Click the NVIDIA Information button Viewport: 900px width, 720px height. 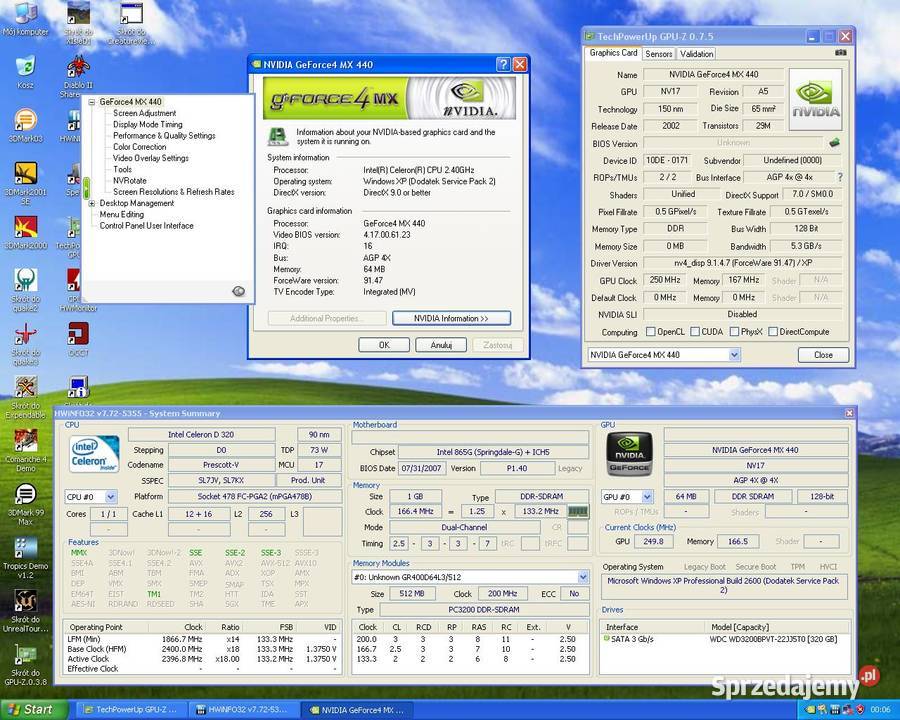pyautogui.click(x=451, y=318)
